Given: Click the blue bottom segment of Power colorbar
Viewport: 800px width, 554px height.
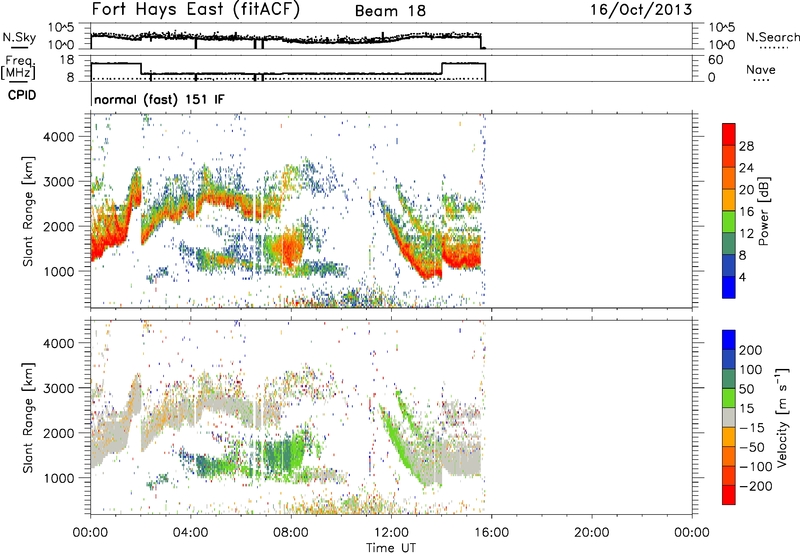Looking at the screenshot, I should [x=729, y=287].
